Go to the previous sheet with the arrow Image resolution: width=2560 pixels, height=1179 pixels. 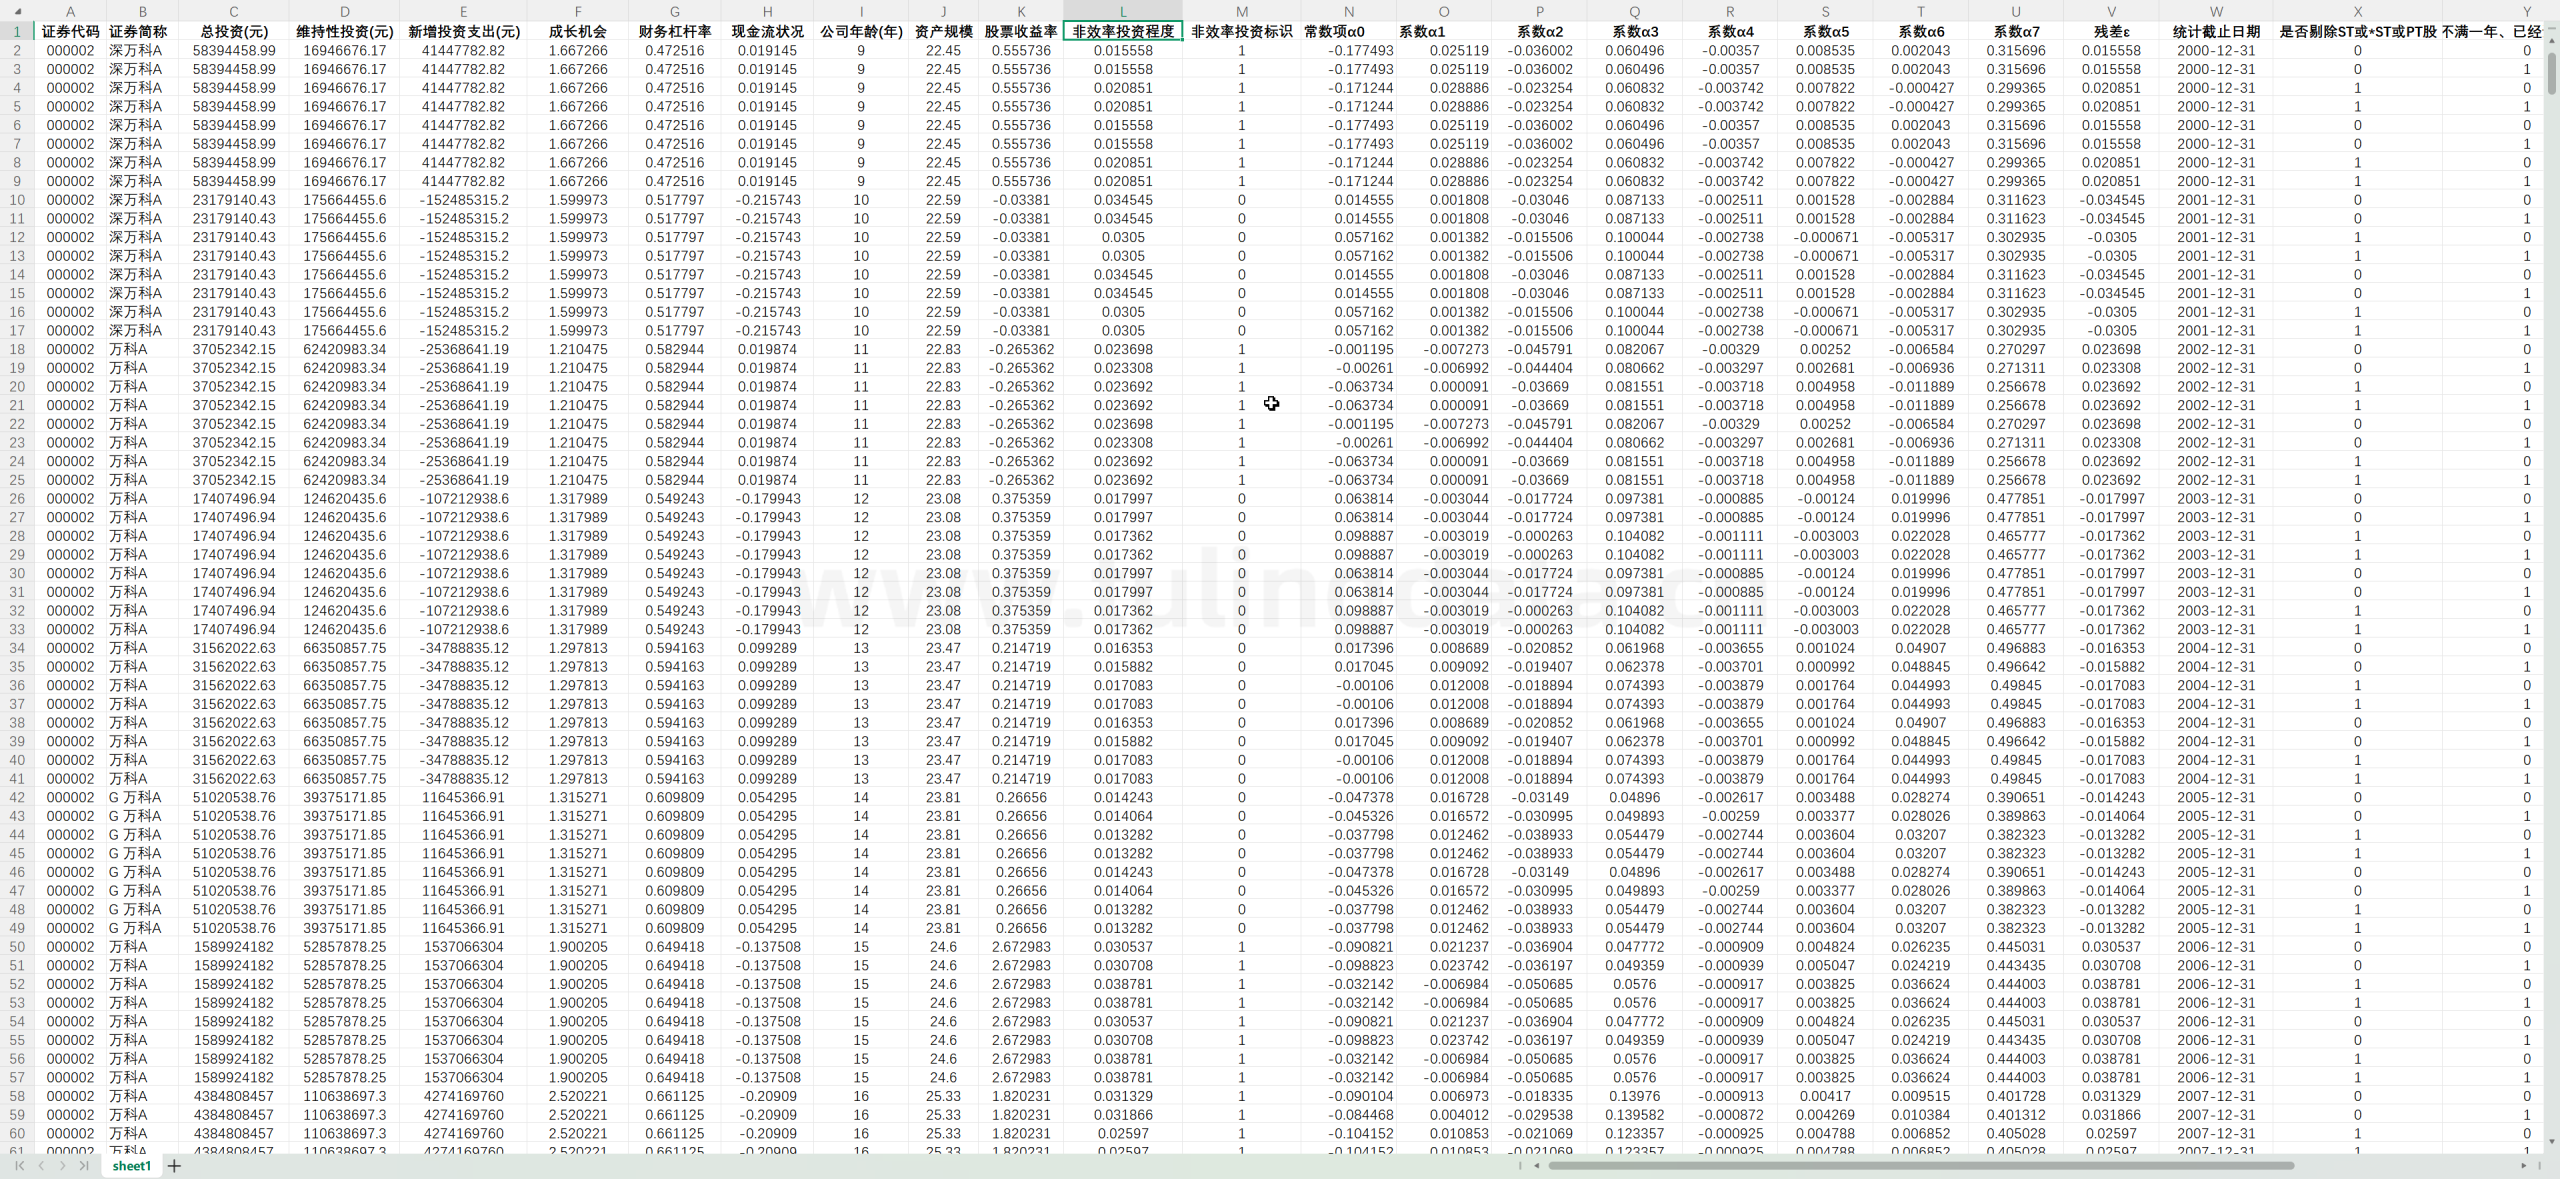coord(41,1166)
